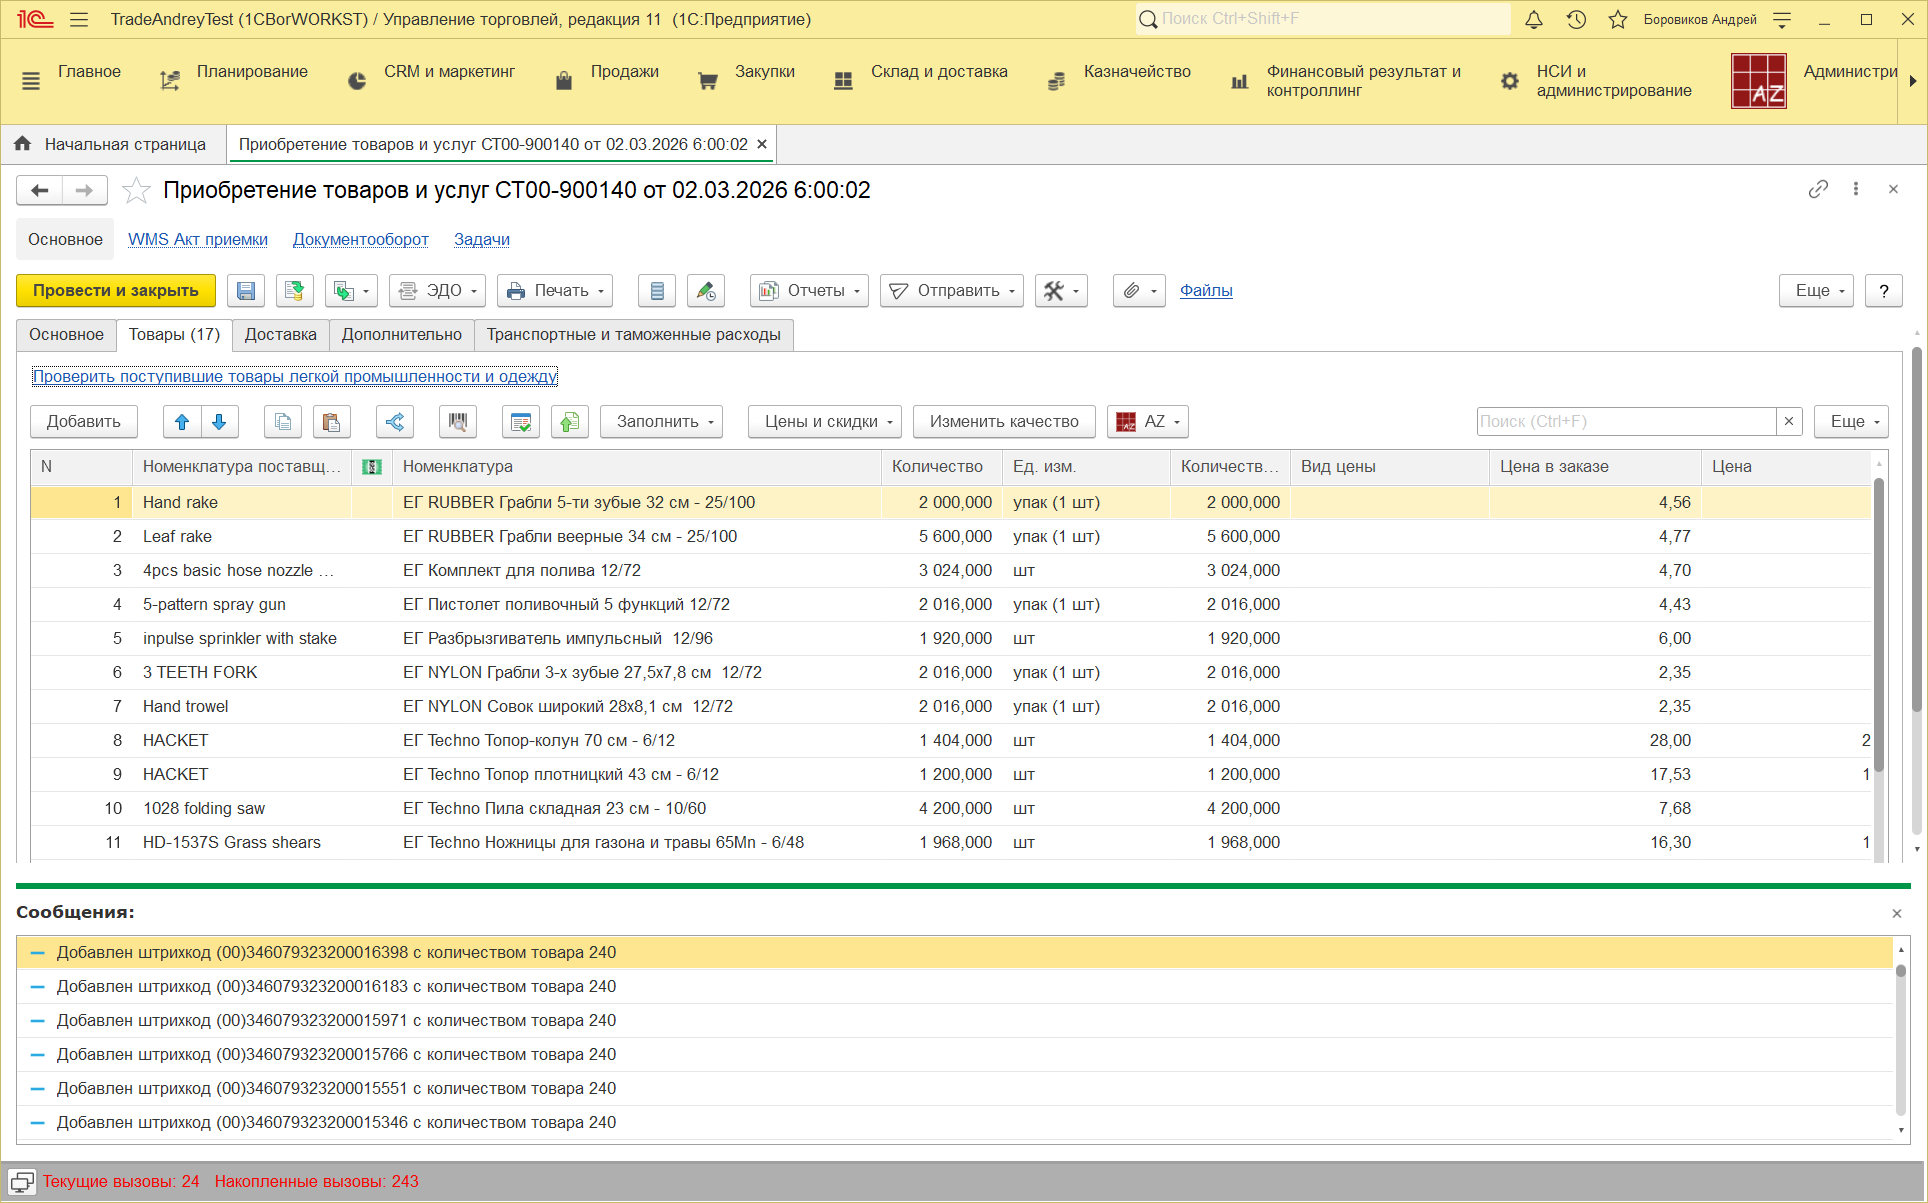
Task: Open the Отчеты dropdown
Action: coord(809,291)
